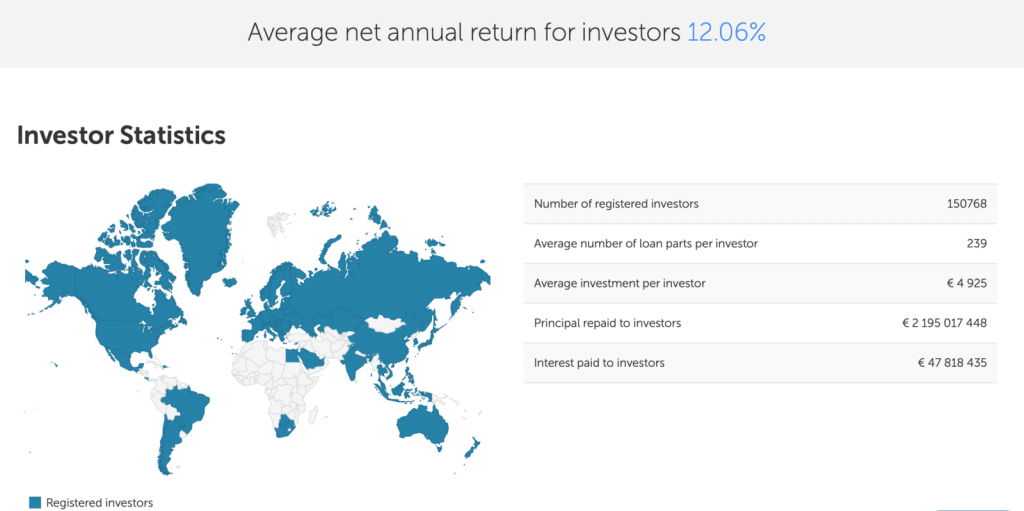Click China on the investor map
The image size is (1024, 511).
[x=395, y=345]
